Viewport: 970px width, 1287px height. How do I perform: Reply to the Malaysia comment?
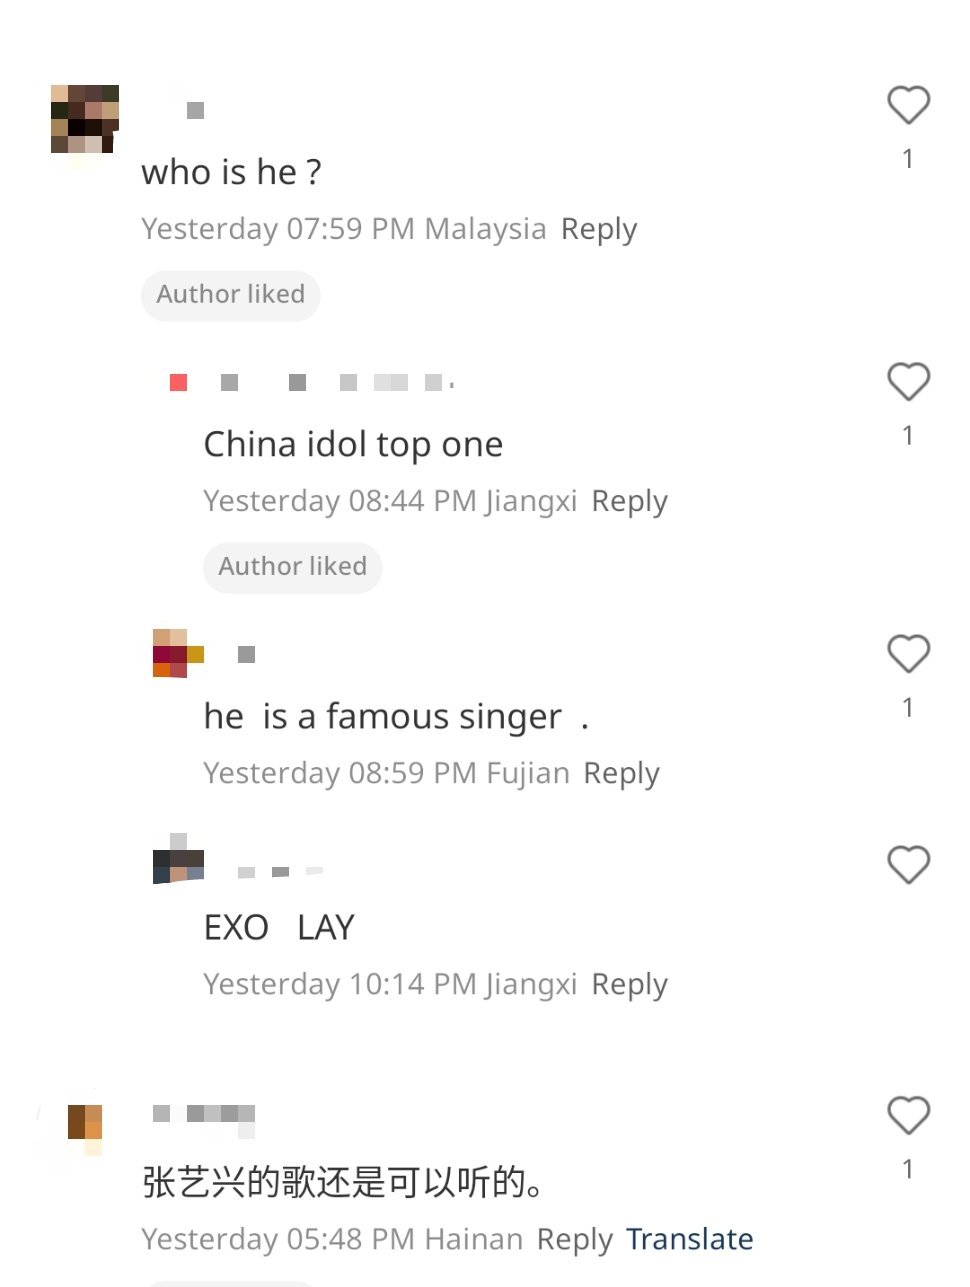pyautogui.click(x=599, y=229)
